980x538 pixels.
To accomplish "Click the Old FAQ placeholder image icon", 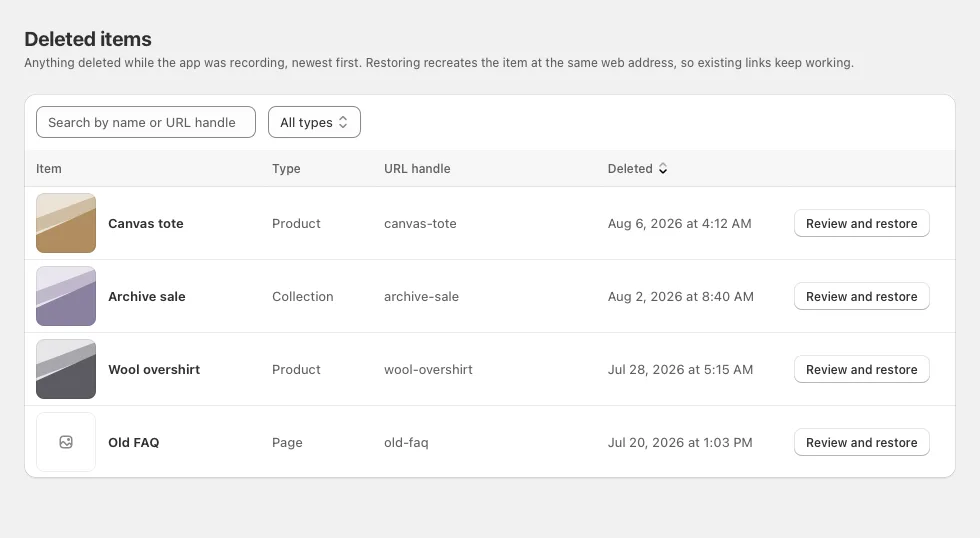I will pos(66,442).
